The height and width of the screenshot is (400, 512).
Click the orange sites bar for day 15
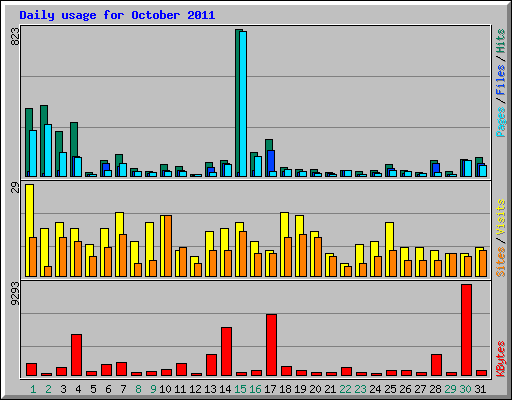point(243,254)
